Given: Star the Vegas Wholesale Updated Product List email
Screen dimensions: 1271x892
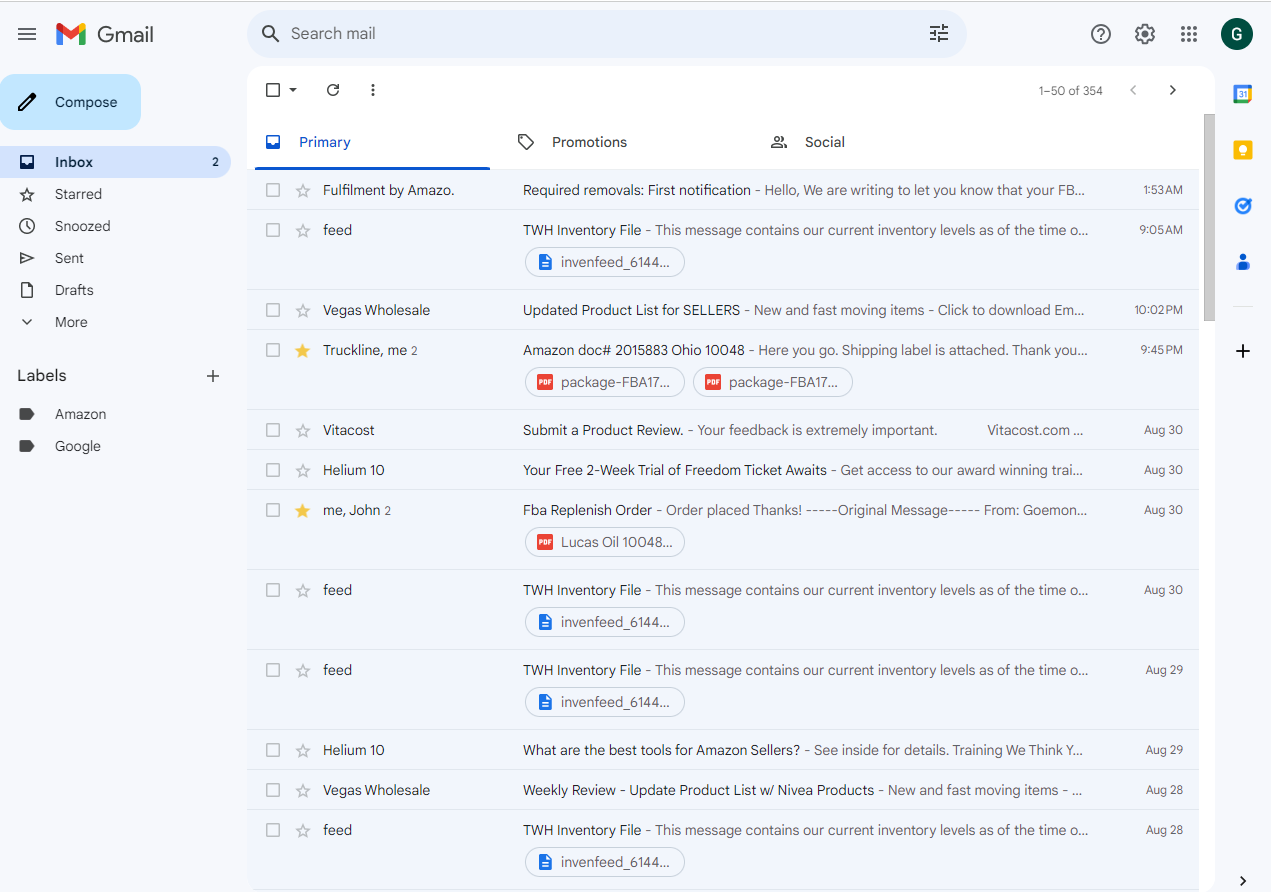Looking at the screenshot, I should (x=303, y=310).
